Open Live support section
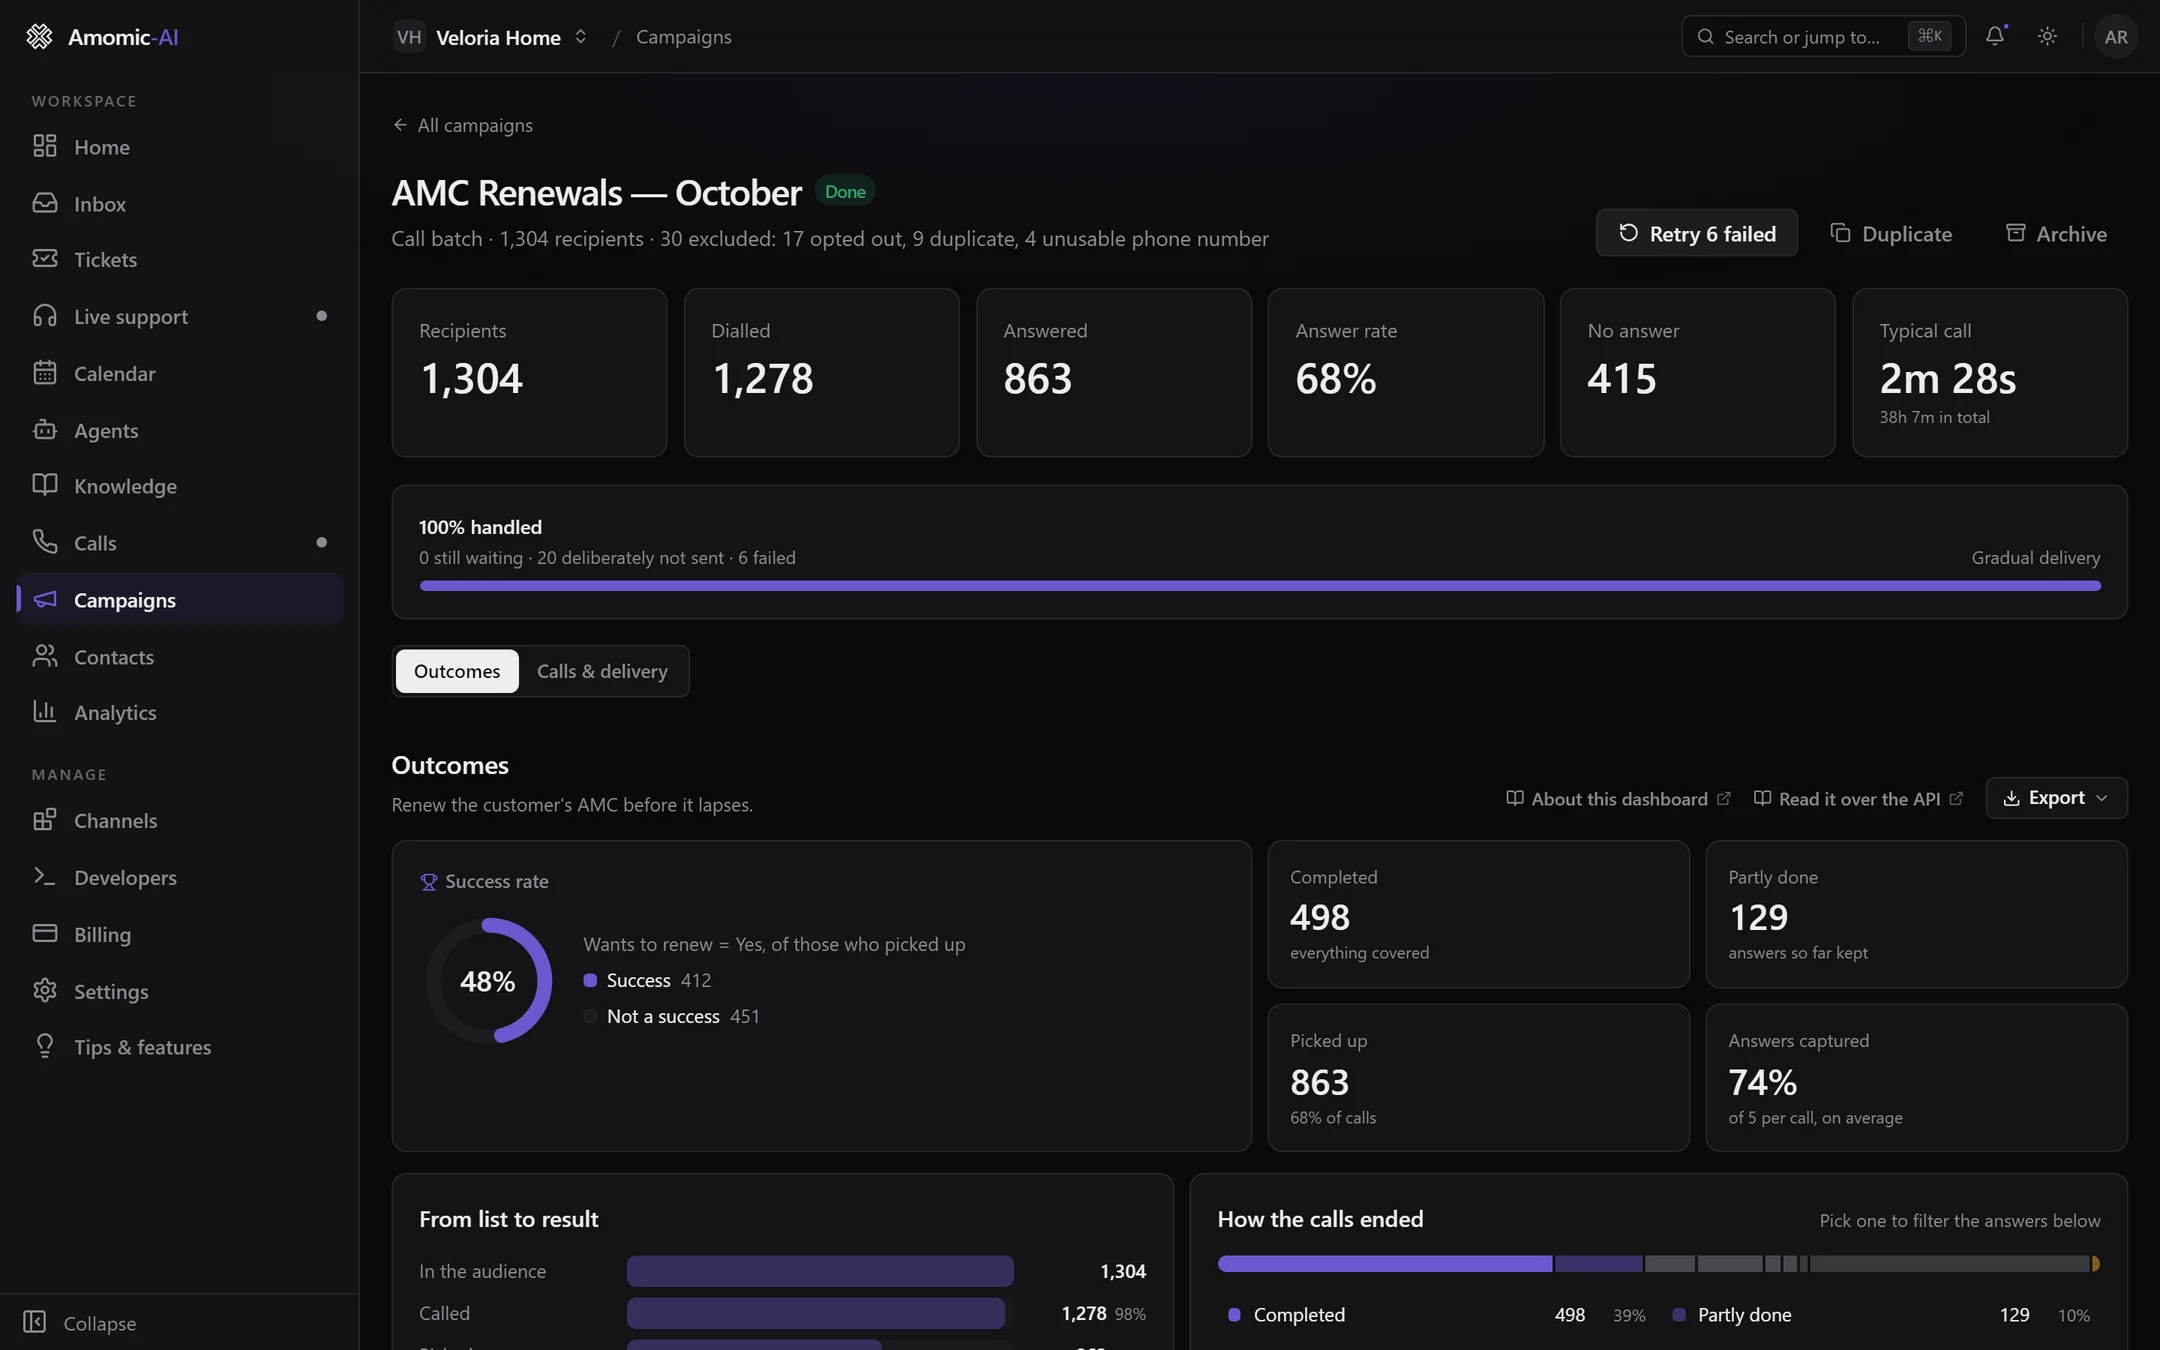2160x1350 pixels. (180, 317)
